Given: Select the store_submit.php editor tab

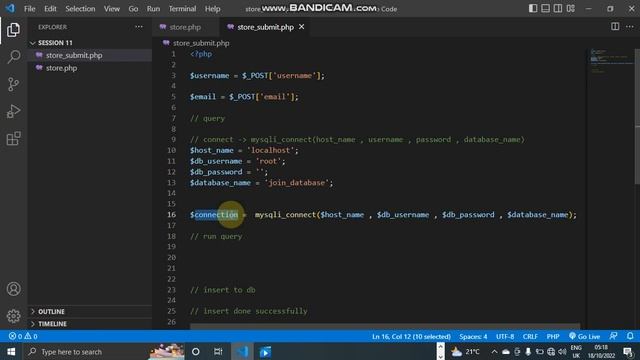Looking at the screenshot, I should click(265, 27).
